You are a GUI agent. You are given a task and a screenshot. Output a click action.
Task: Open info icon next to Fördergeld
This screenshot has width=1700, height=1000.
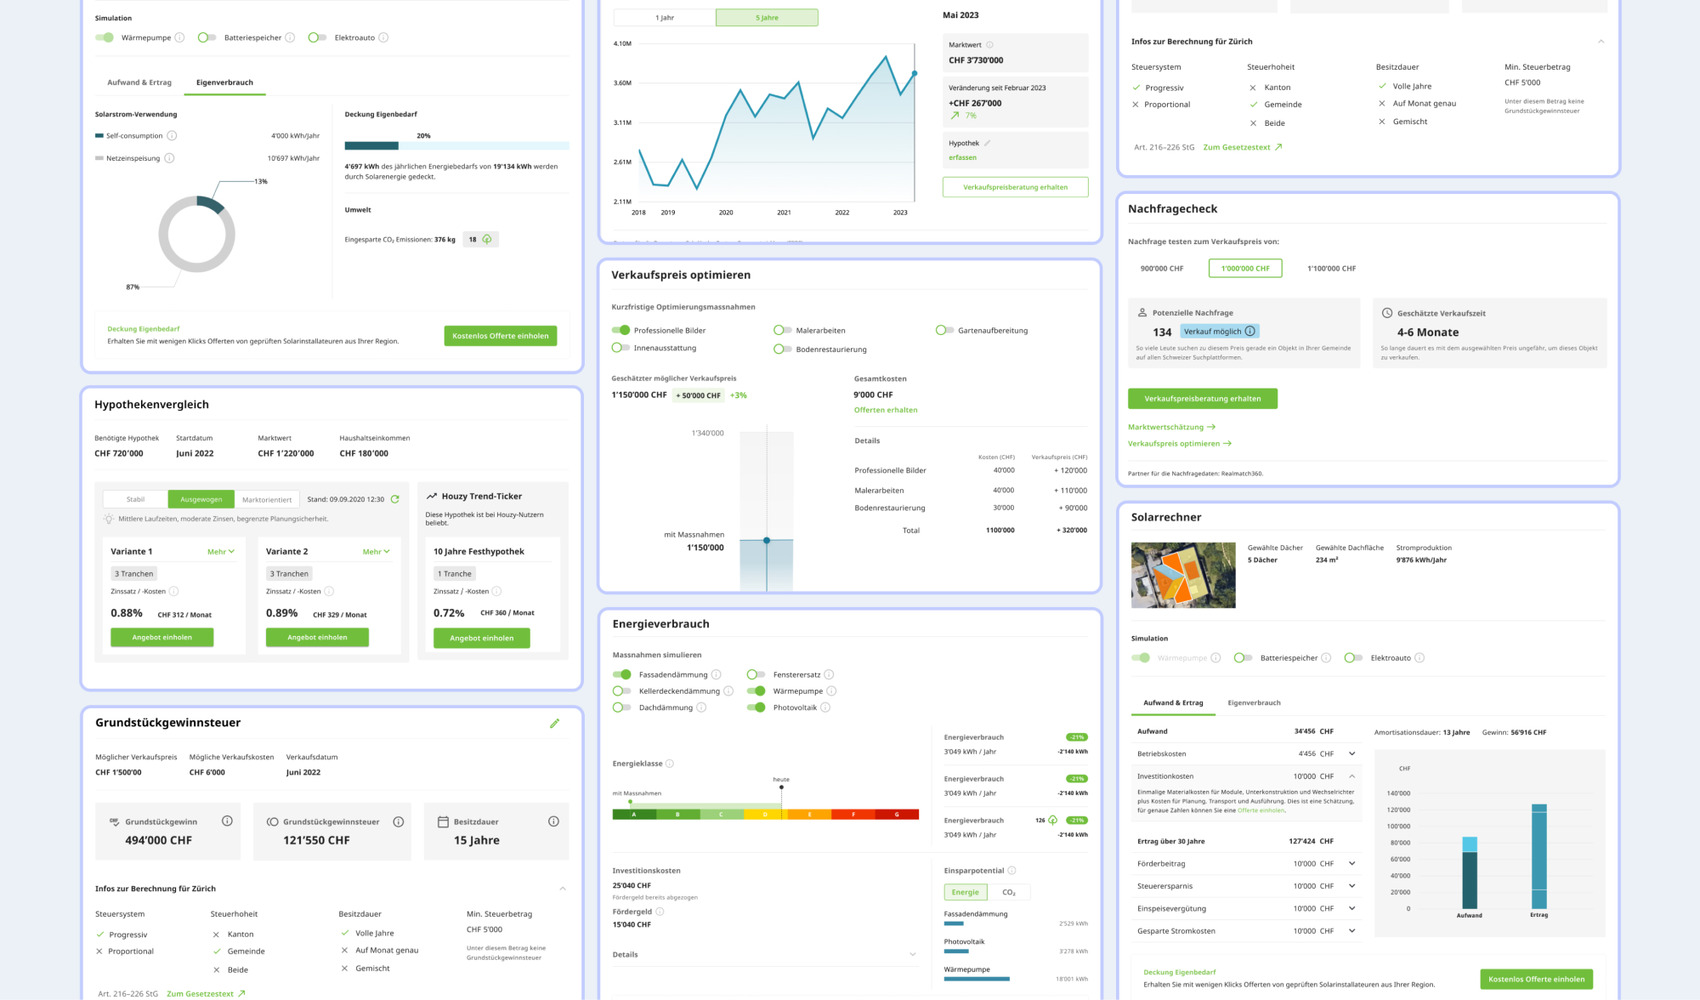click(659, 912)
